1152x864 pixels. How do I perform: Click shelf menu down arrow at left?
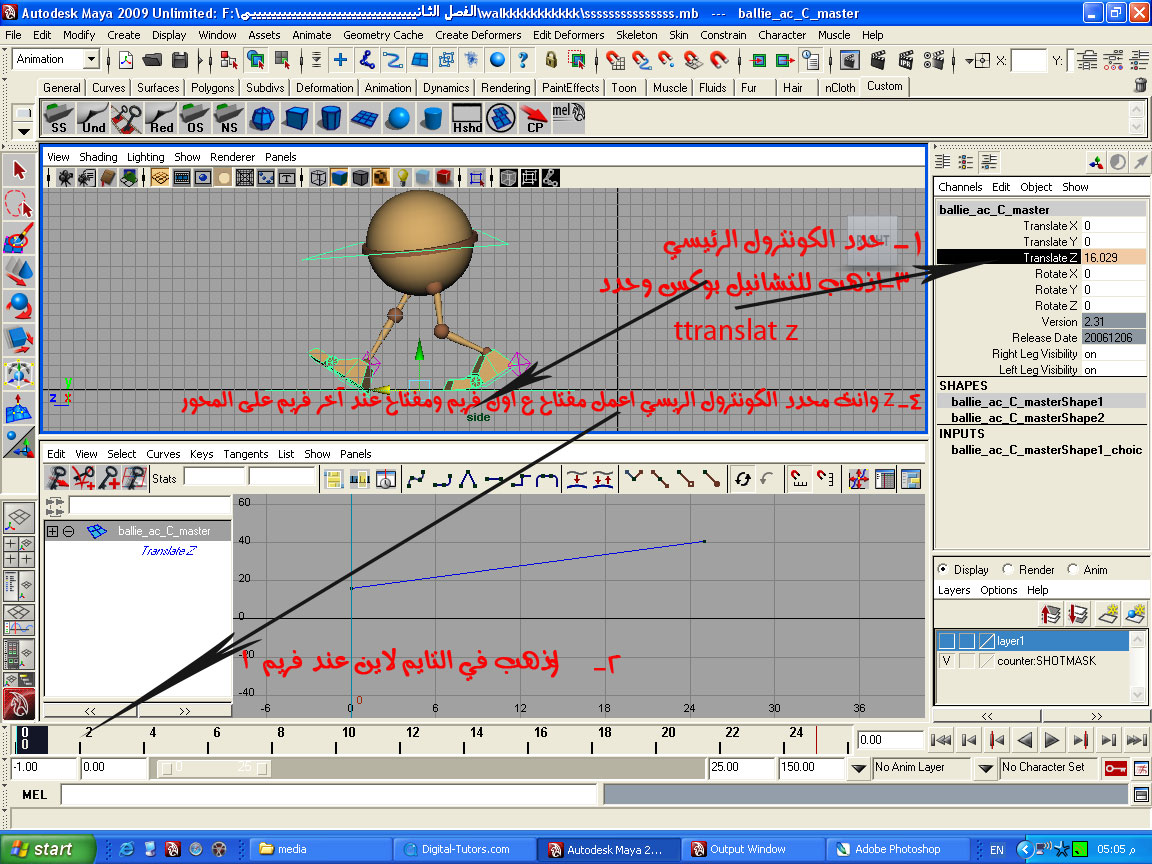24,132
